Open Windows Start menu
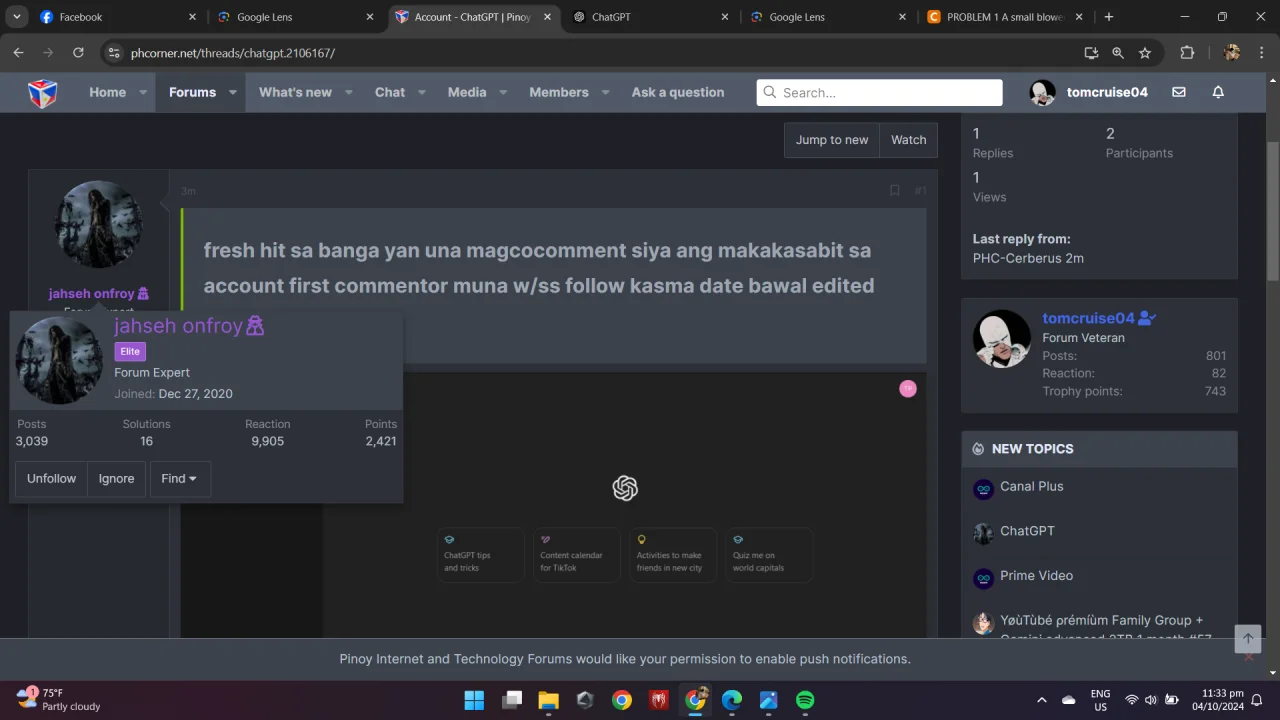 point(474,700)
